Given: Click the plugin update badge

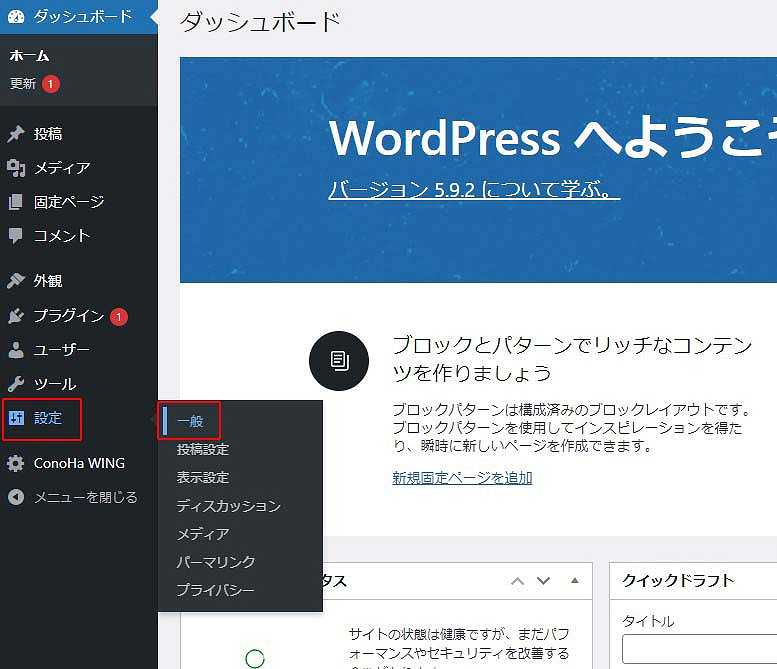Looking at the screenshot, I should click(x=118, y=317).
